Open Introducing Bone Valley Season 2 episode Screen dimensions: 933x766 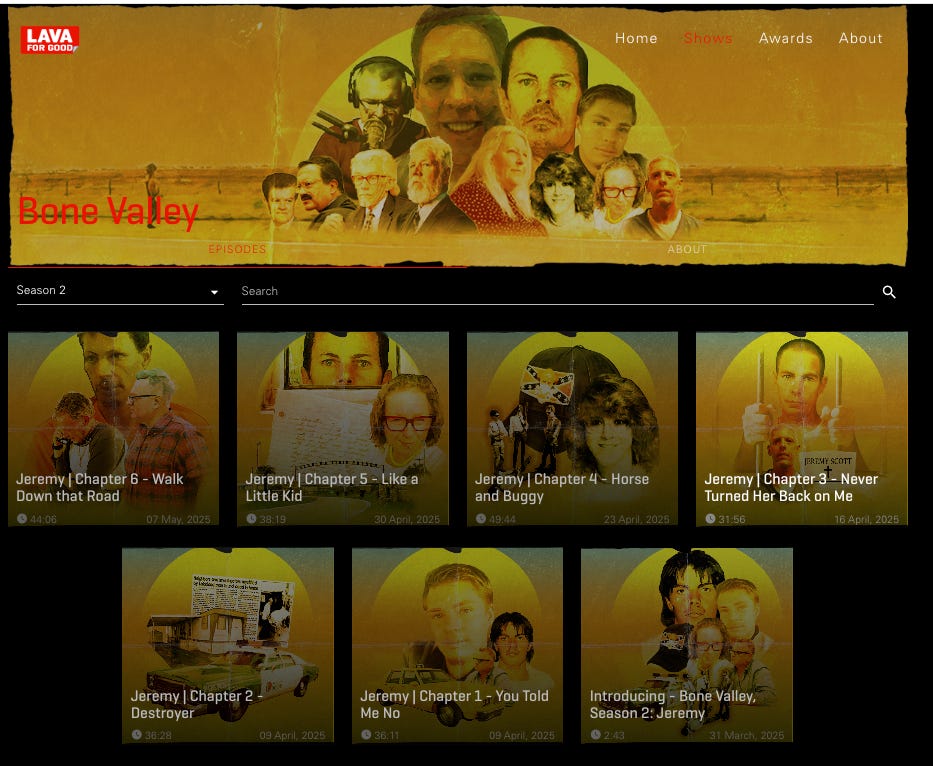pyautogui.click(x=672, y=704)
